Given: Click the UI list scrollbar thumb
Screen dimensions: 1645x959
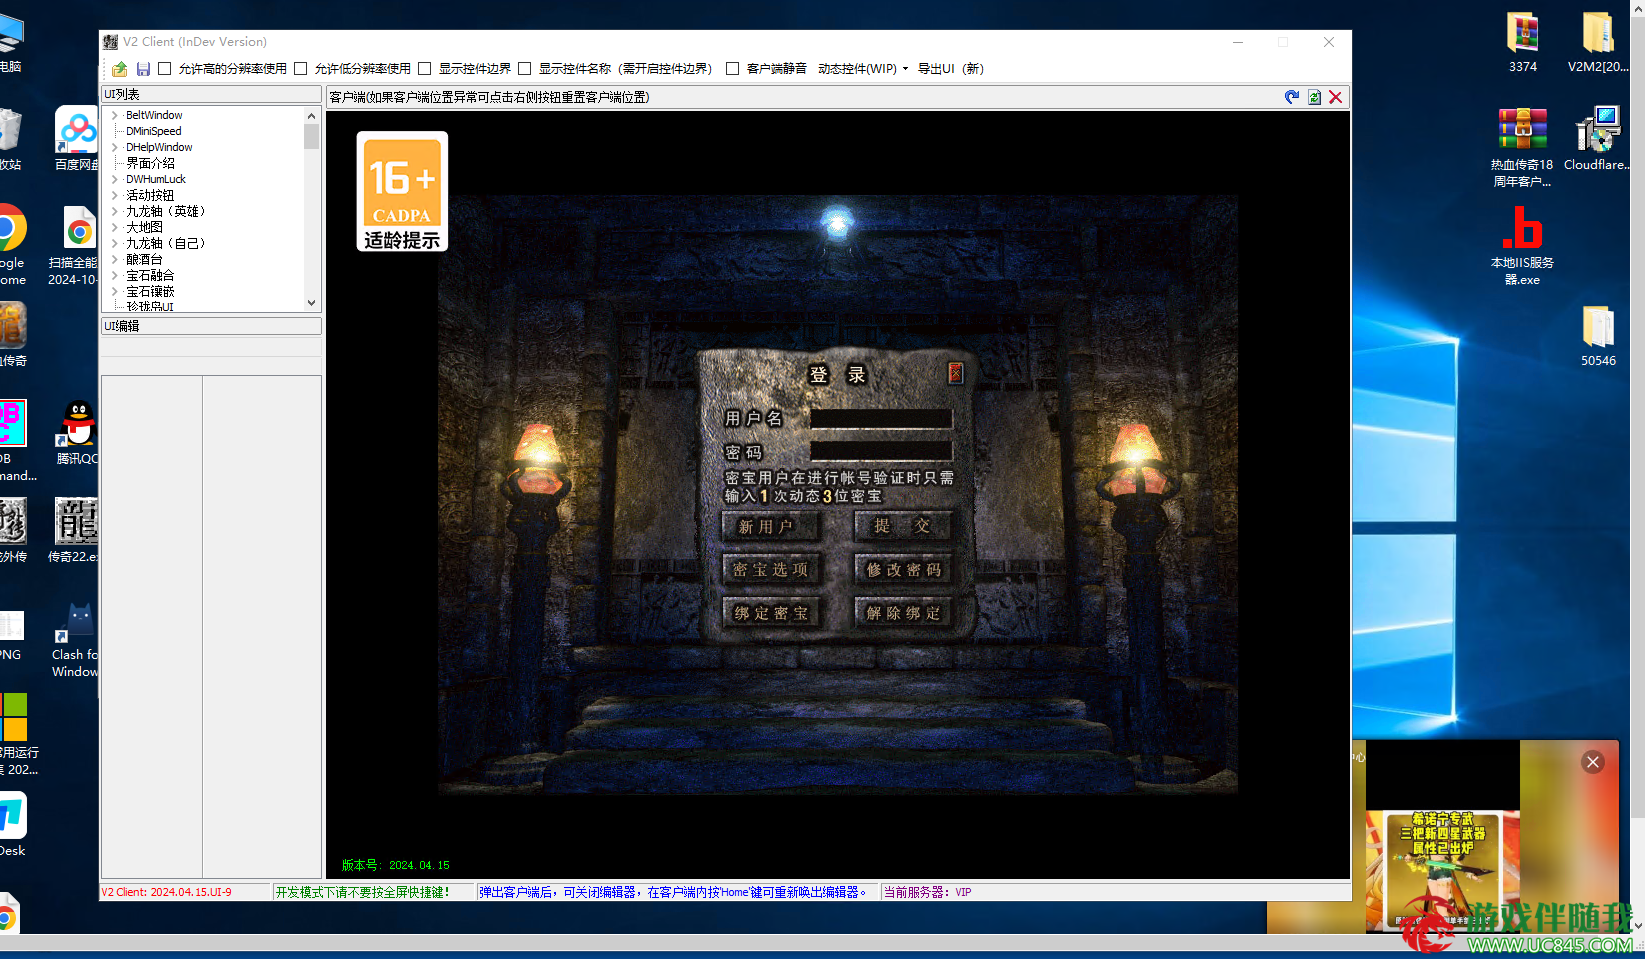Looking at the screenshot, I should click(x=311, y=137).
